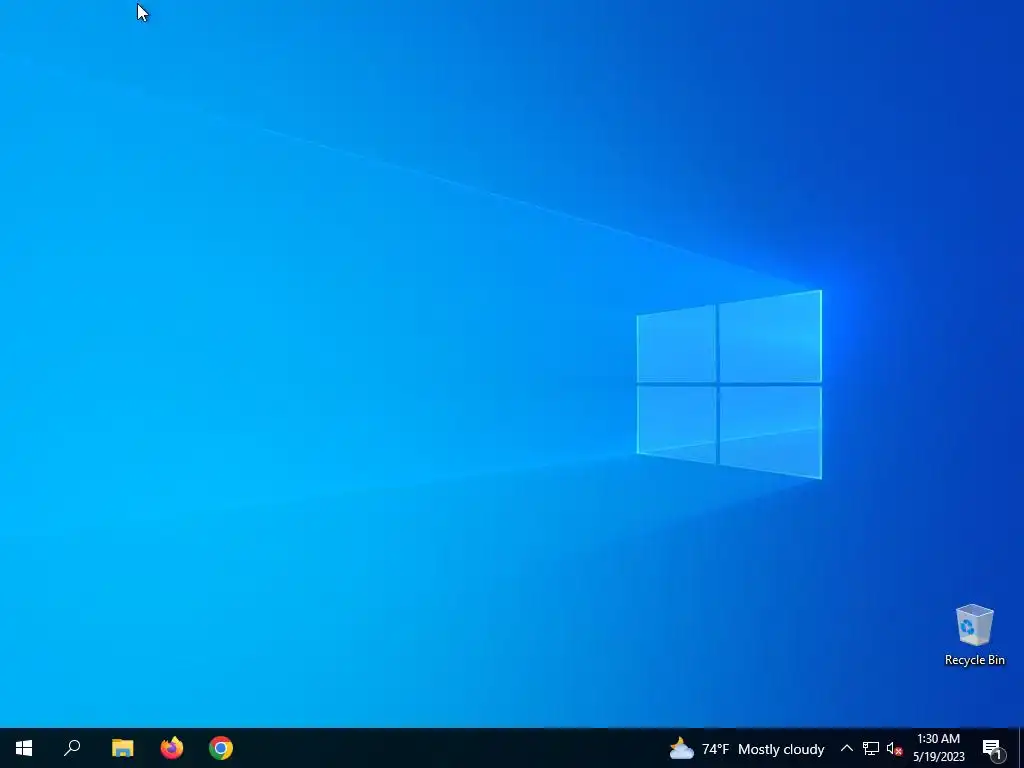The width and height of the screenshot is (1024, 768).
Task: Open the Action Center notifications icon
Action: click(x=993, y=748)
